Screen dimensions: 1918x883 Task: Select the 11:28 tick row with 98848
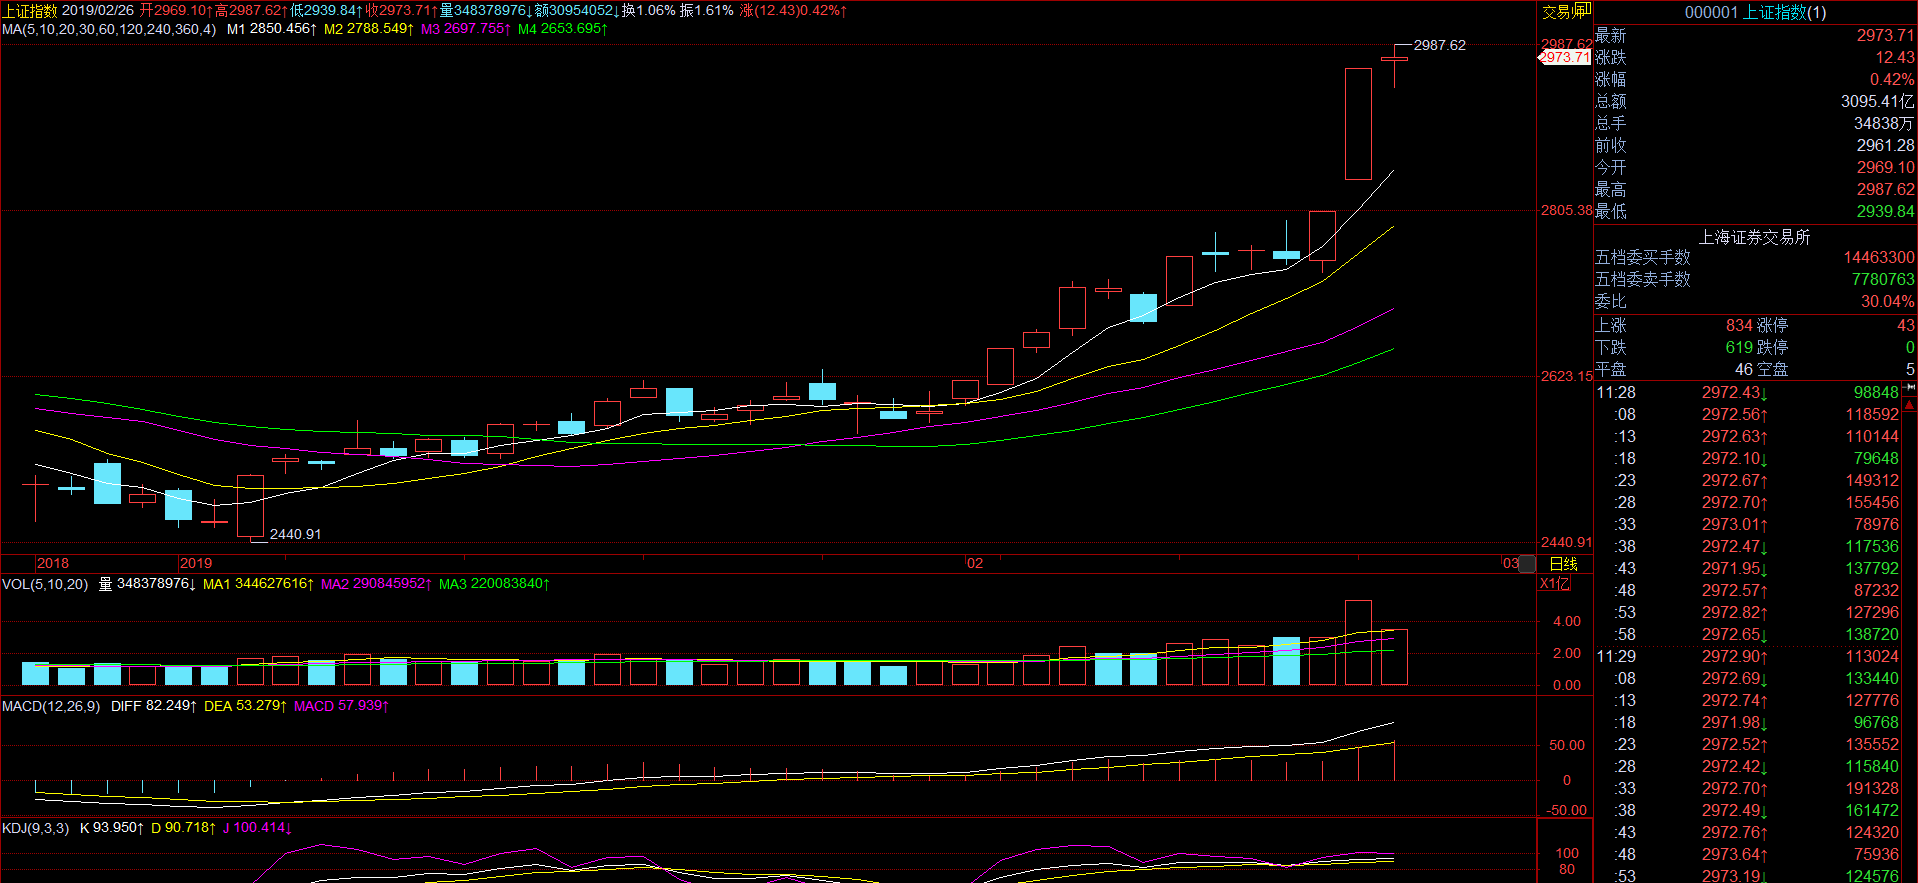coord(1748,392)
